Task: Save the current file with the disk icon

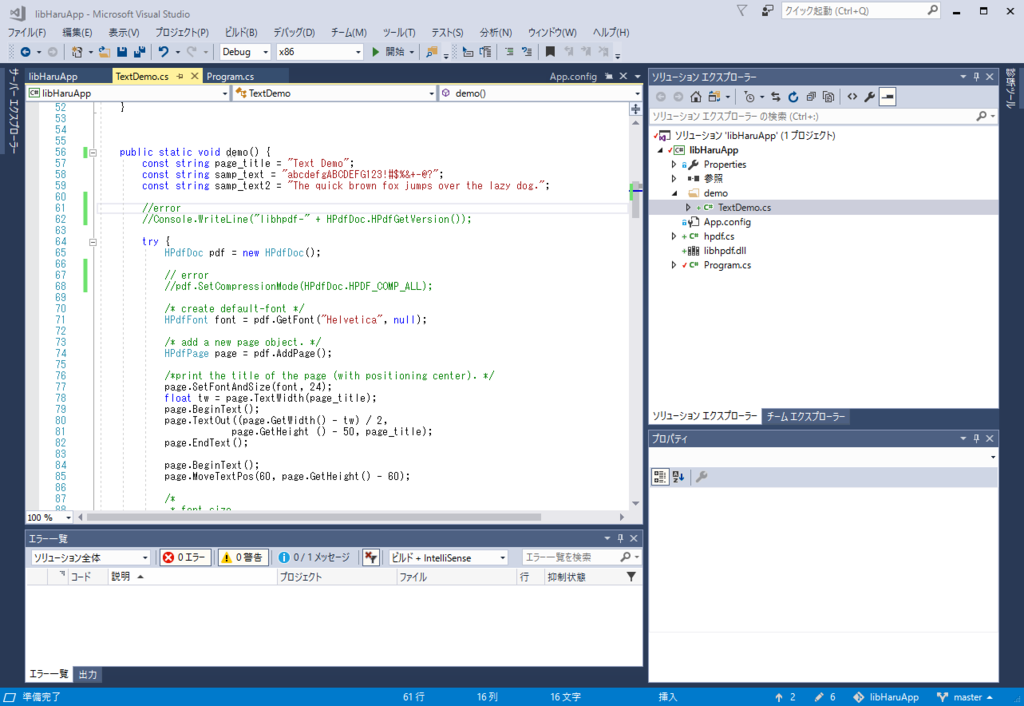Action: tap(122, 52)
